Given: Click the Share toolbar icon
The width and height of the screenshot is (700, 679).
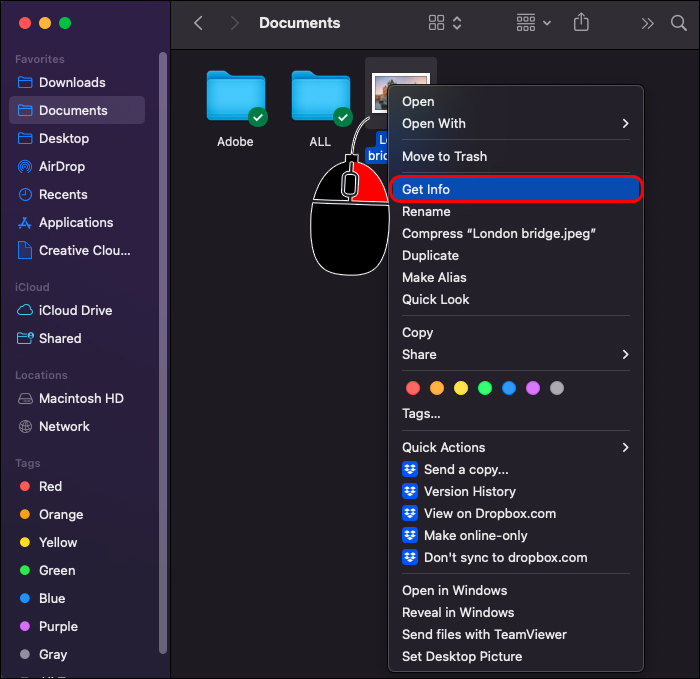Looking at the screenshot, I should click(581, 22).
